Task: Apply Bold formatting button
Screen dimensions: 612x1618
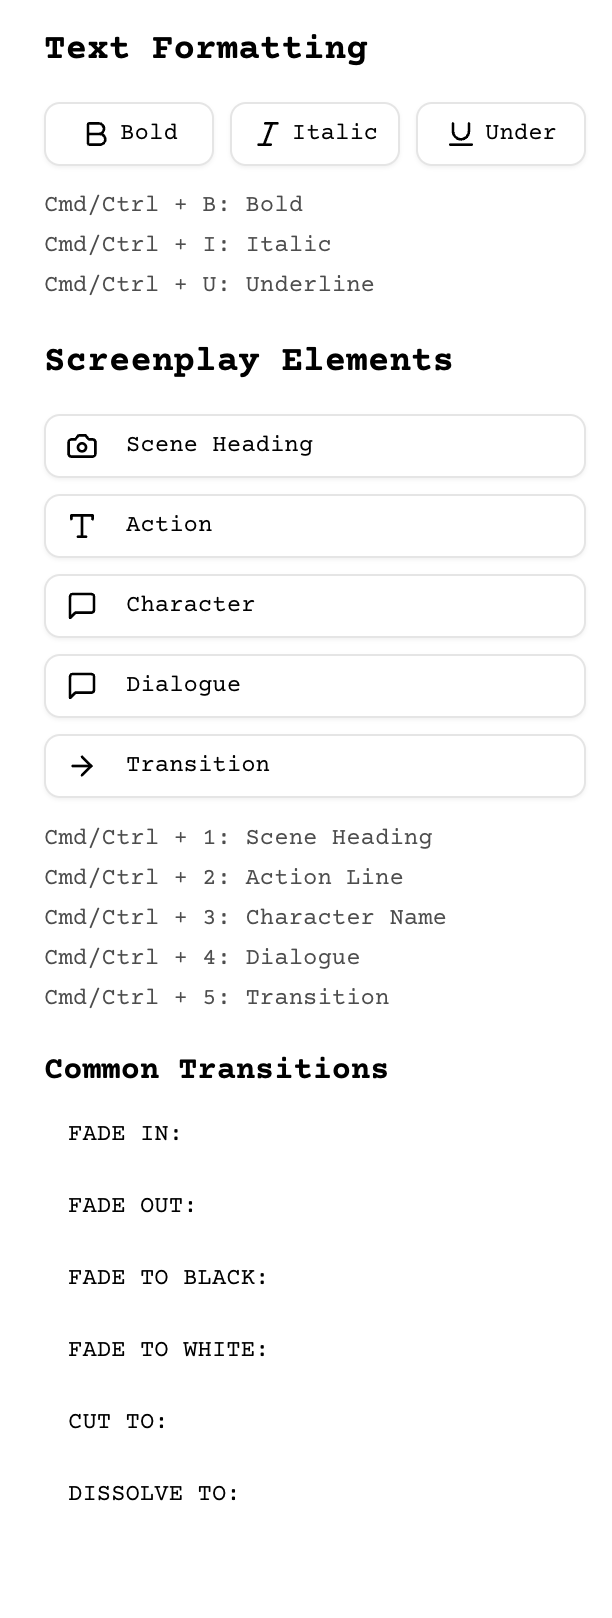Action: (x=129, y=134)
